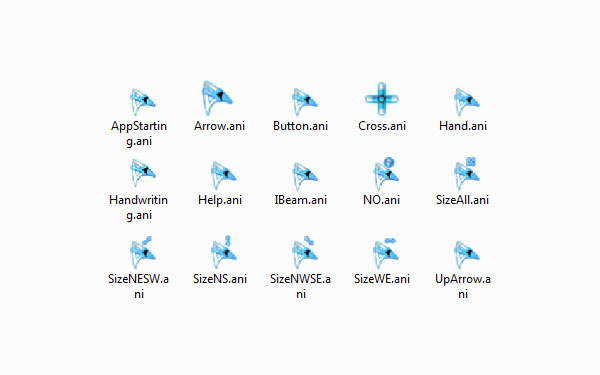Screen dimensions: 600x375
Task: Select the "UpArrow.ani" name text
Action: 463,286
